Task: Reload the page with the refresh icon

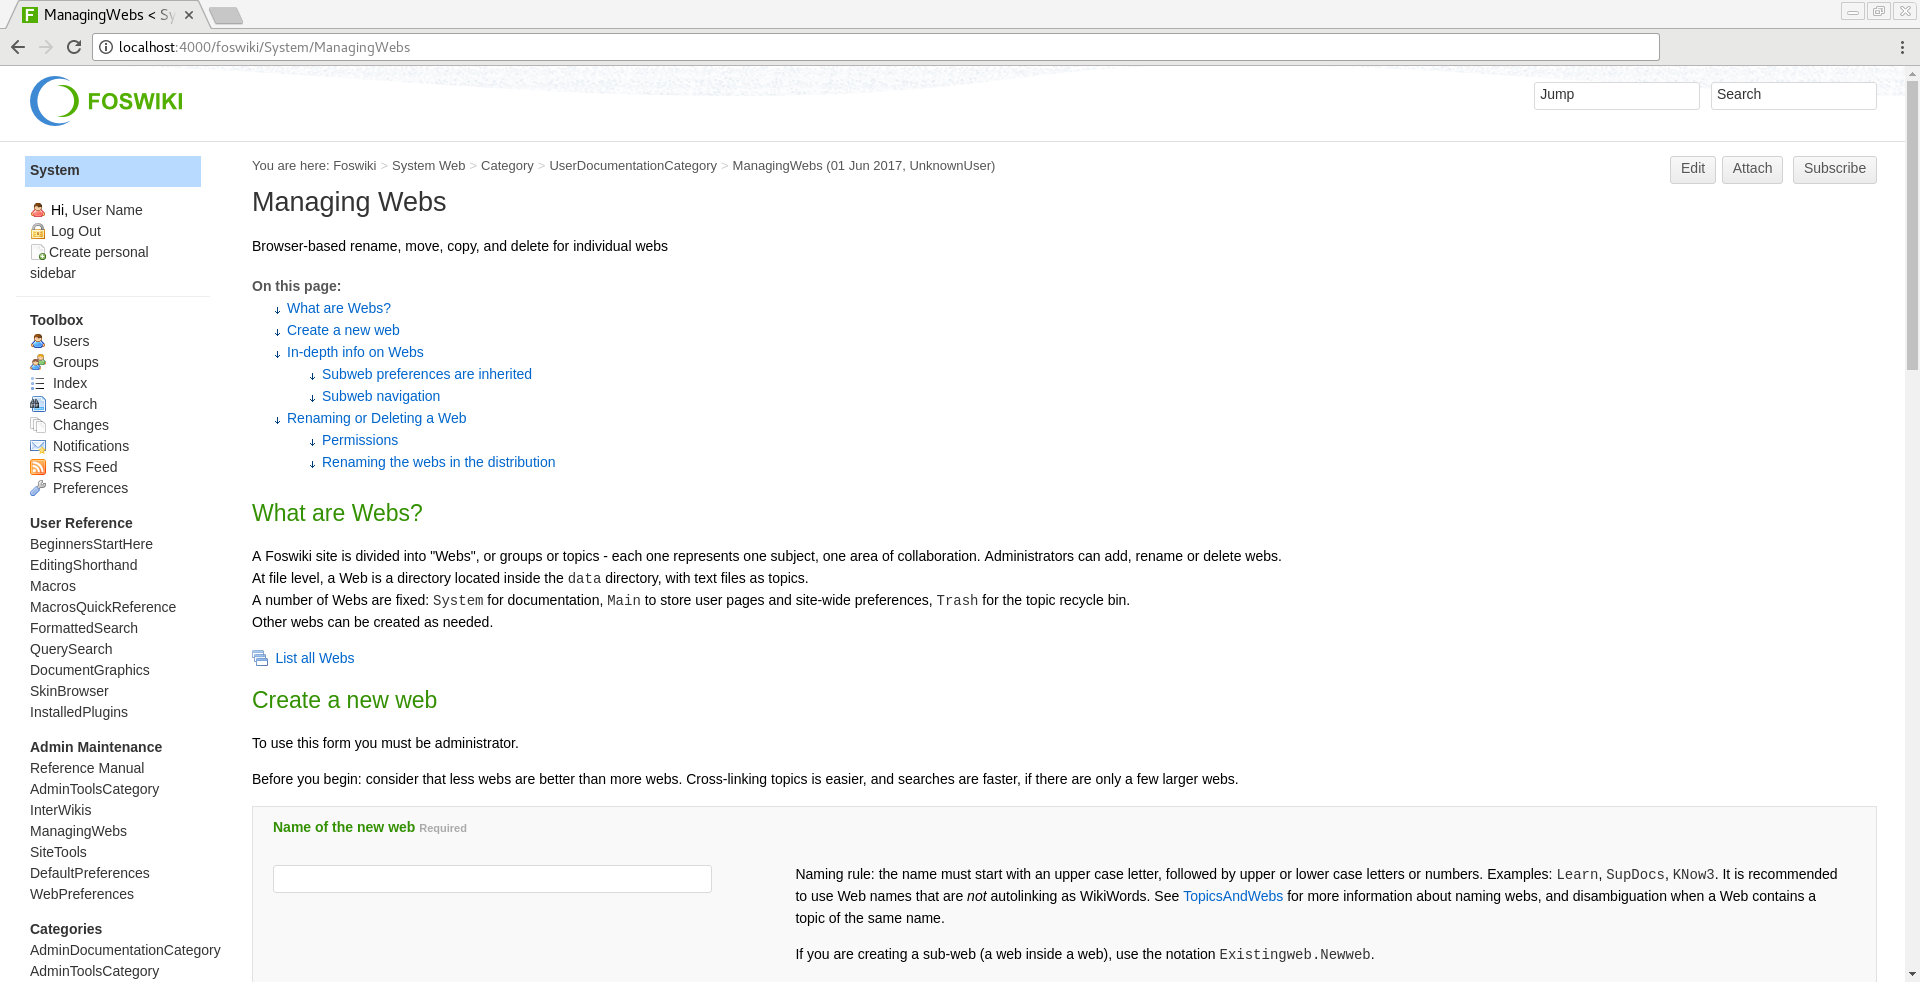Action: pyautogui.click(x=74, y=47)
